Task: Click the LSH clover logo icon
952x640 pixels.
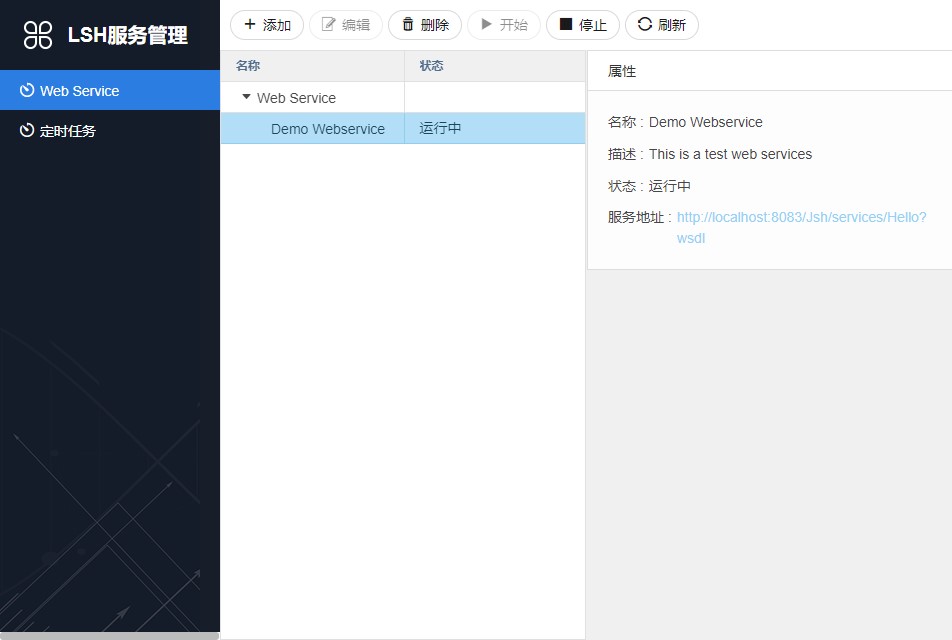Action: (38, 35)
